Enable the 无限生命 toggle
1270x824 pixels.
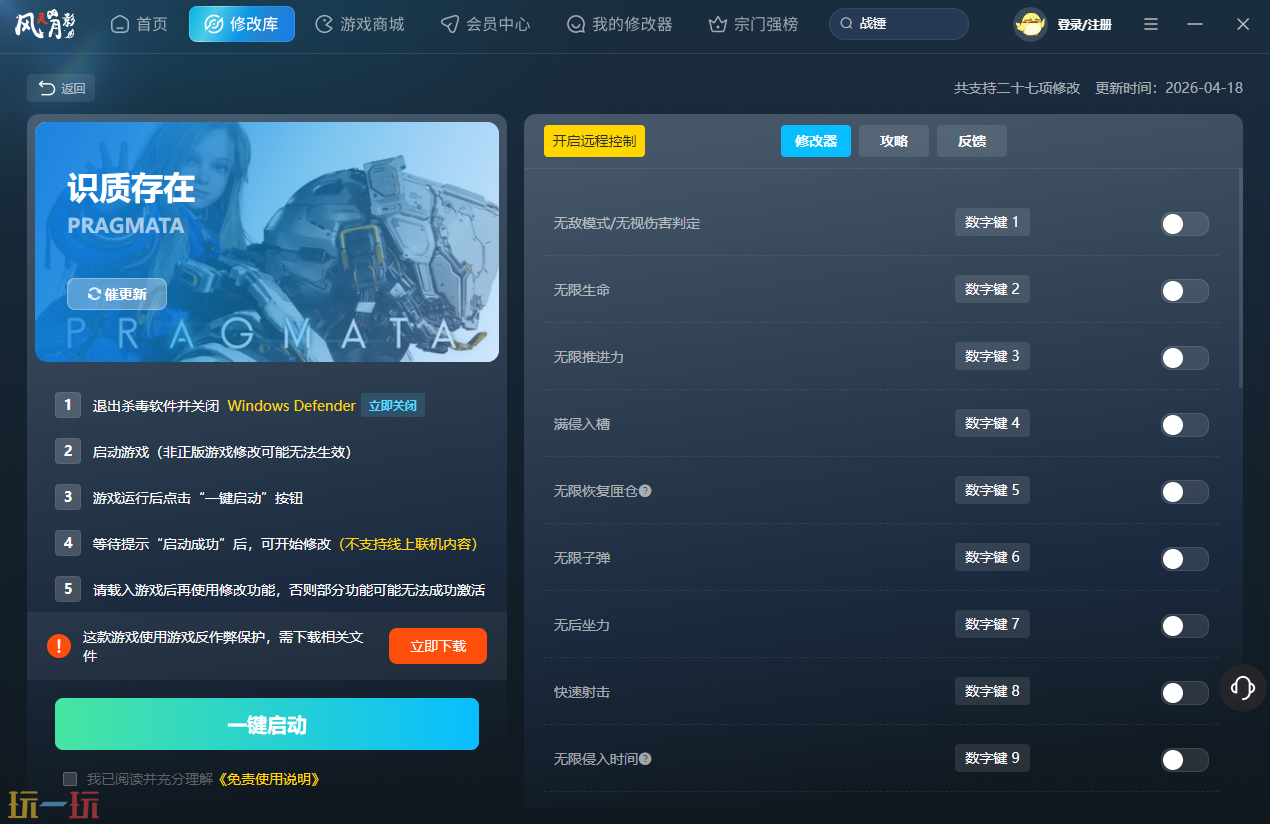tap(1184, 291)
